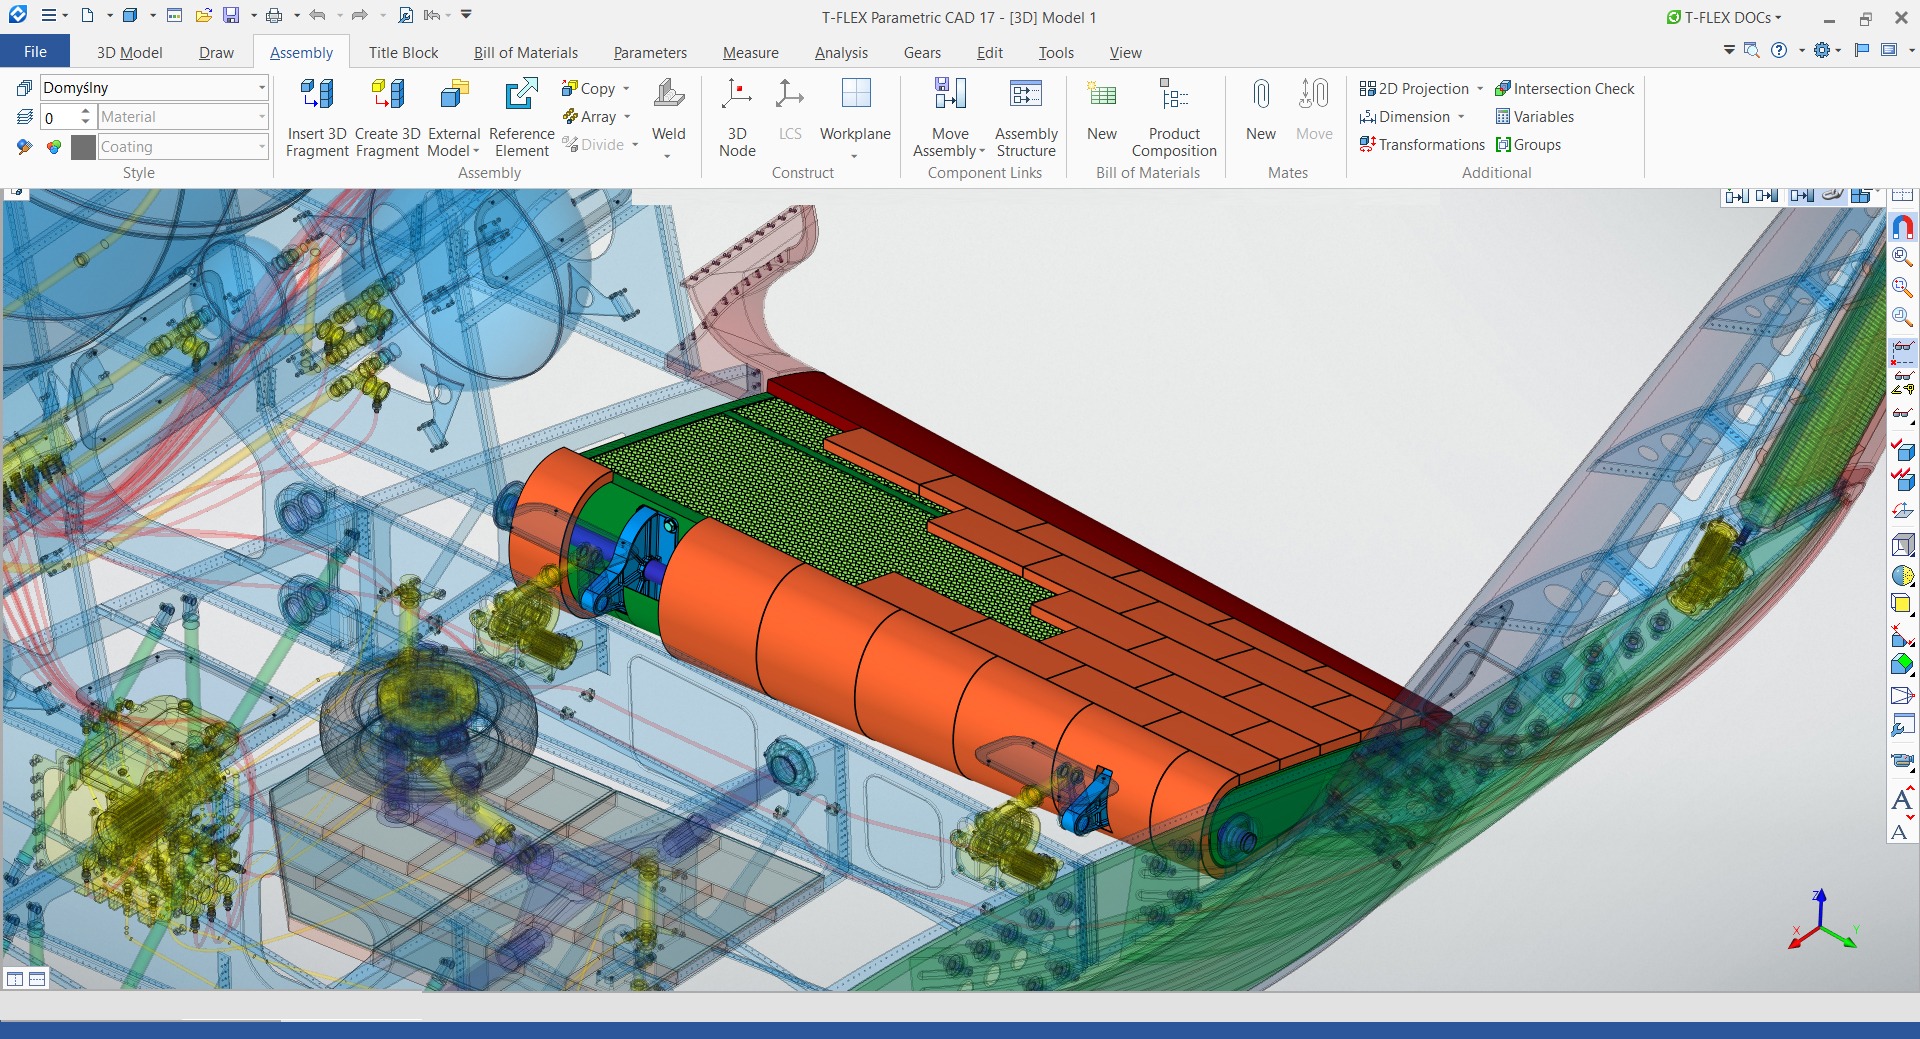Toggle the green-top cube face display
This screenshot has width=1920, height=1039.
pos(1902,665)
